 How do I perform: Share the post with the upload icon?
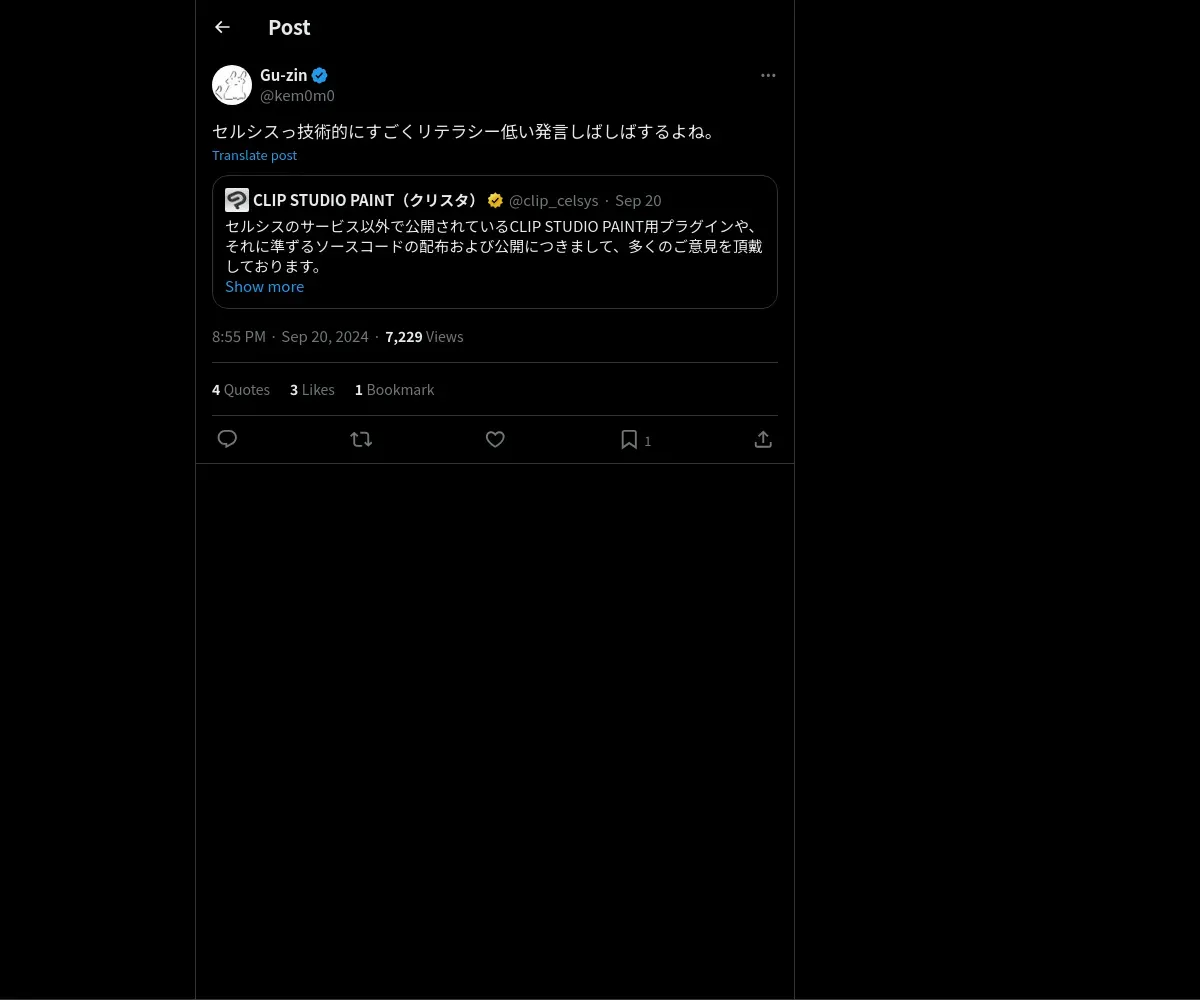(x=763, y=439)
